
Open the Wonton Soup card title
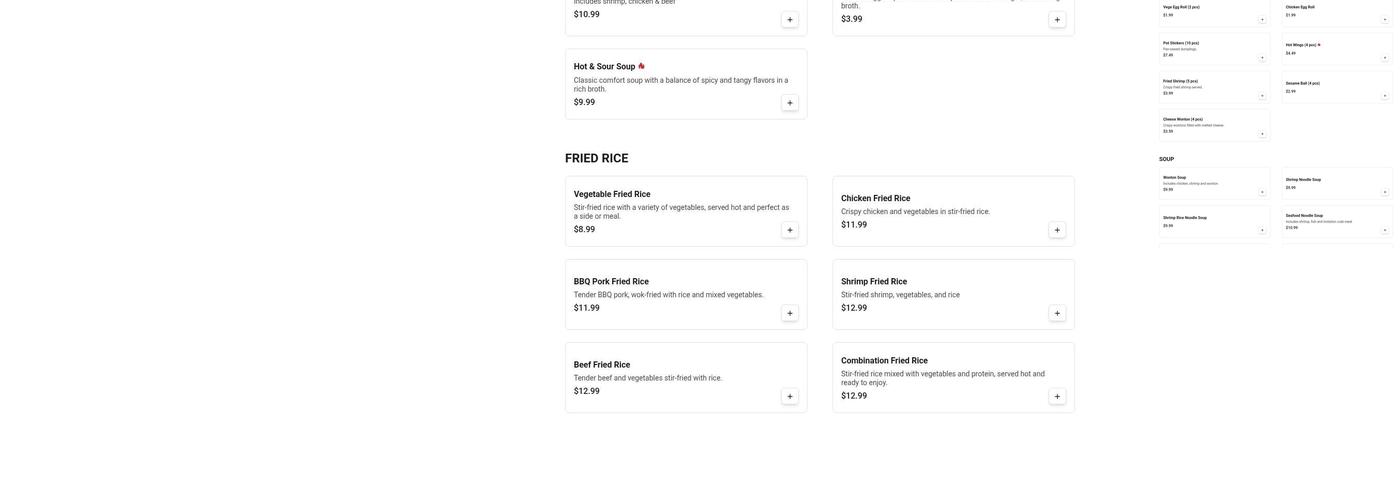click(x=1174, y=177)
